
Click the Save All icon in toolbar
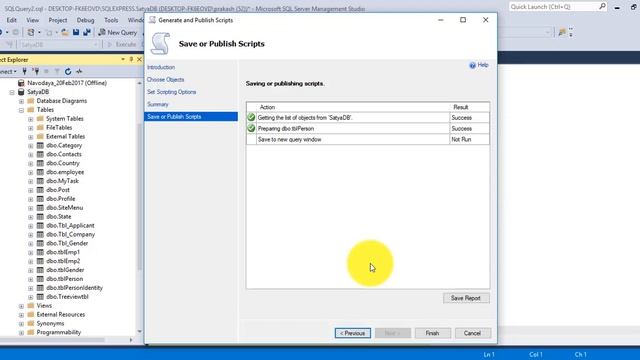coord(87,32)
